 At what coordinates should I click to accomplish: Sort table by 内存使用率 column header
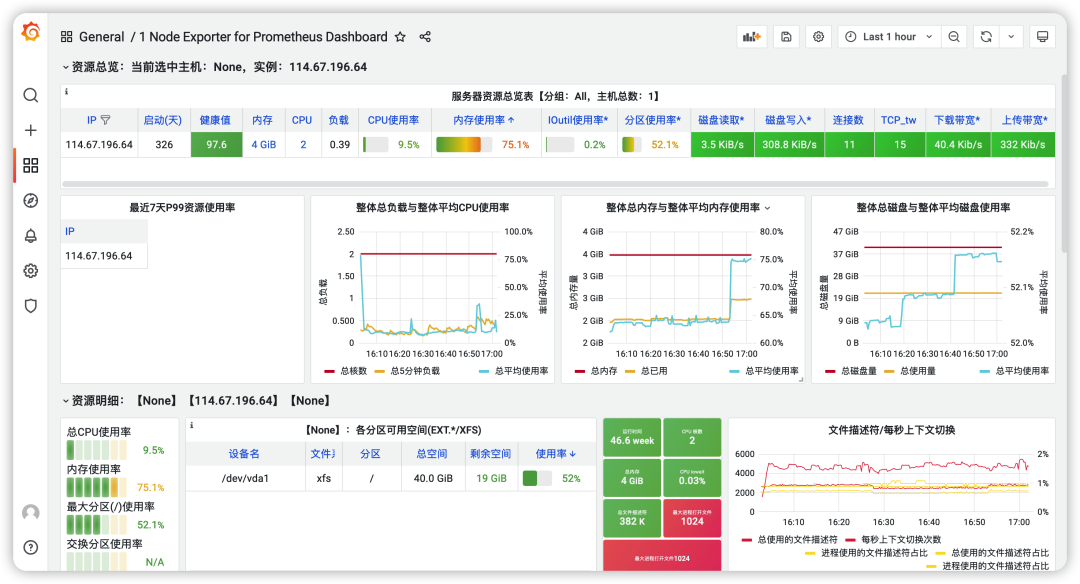pos(484,120)
